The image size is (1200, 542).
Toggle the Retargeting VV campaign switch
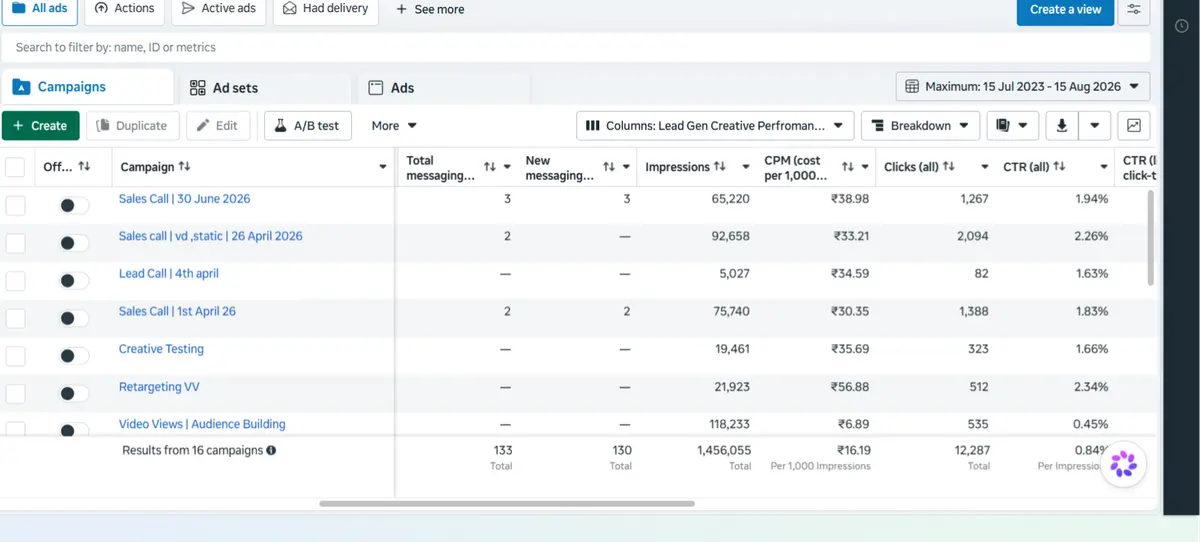pyautogui.click(x=74, y=393)
